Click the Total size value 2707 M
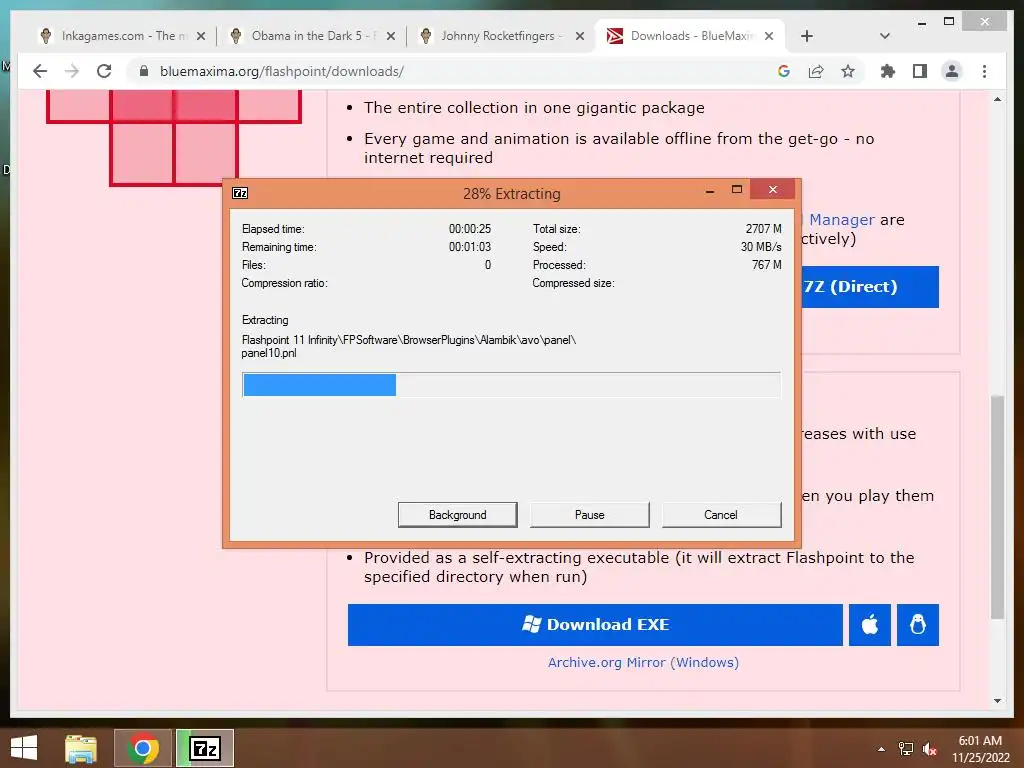The image size is (1024, 768). [763, 229]
